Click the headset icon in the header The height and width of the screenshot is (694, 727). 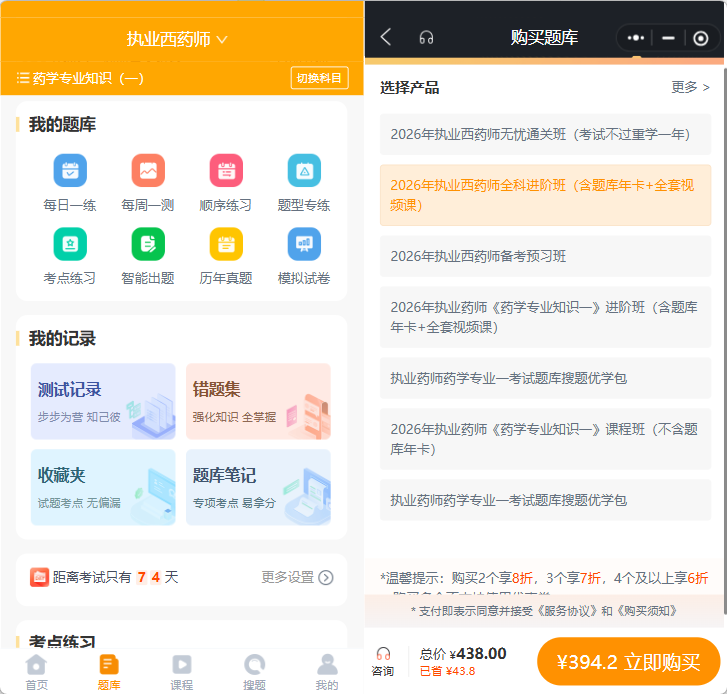426,38
